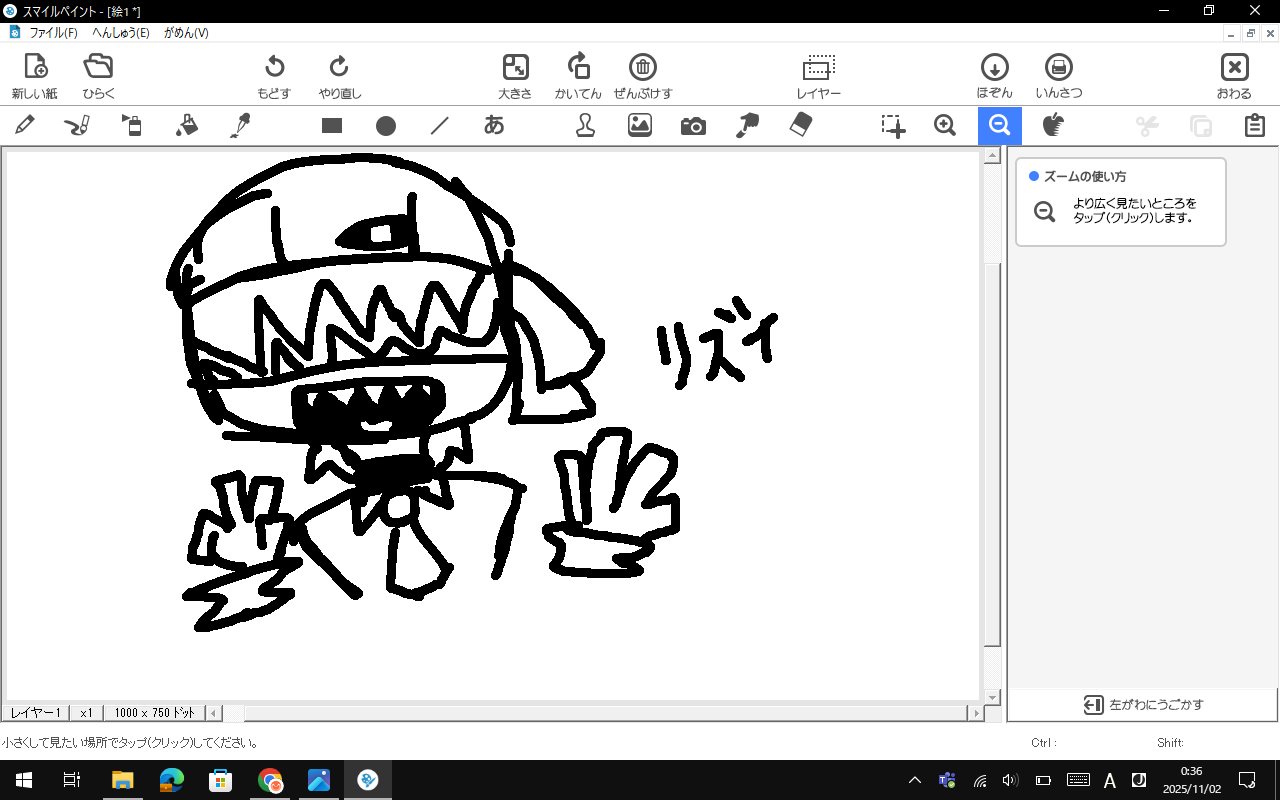Click the ほぞん save button

tap(994, 76)
